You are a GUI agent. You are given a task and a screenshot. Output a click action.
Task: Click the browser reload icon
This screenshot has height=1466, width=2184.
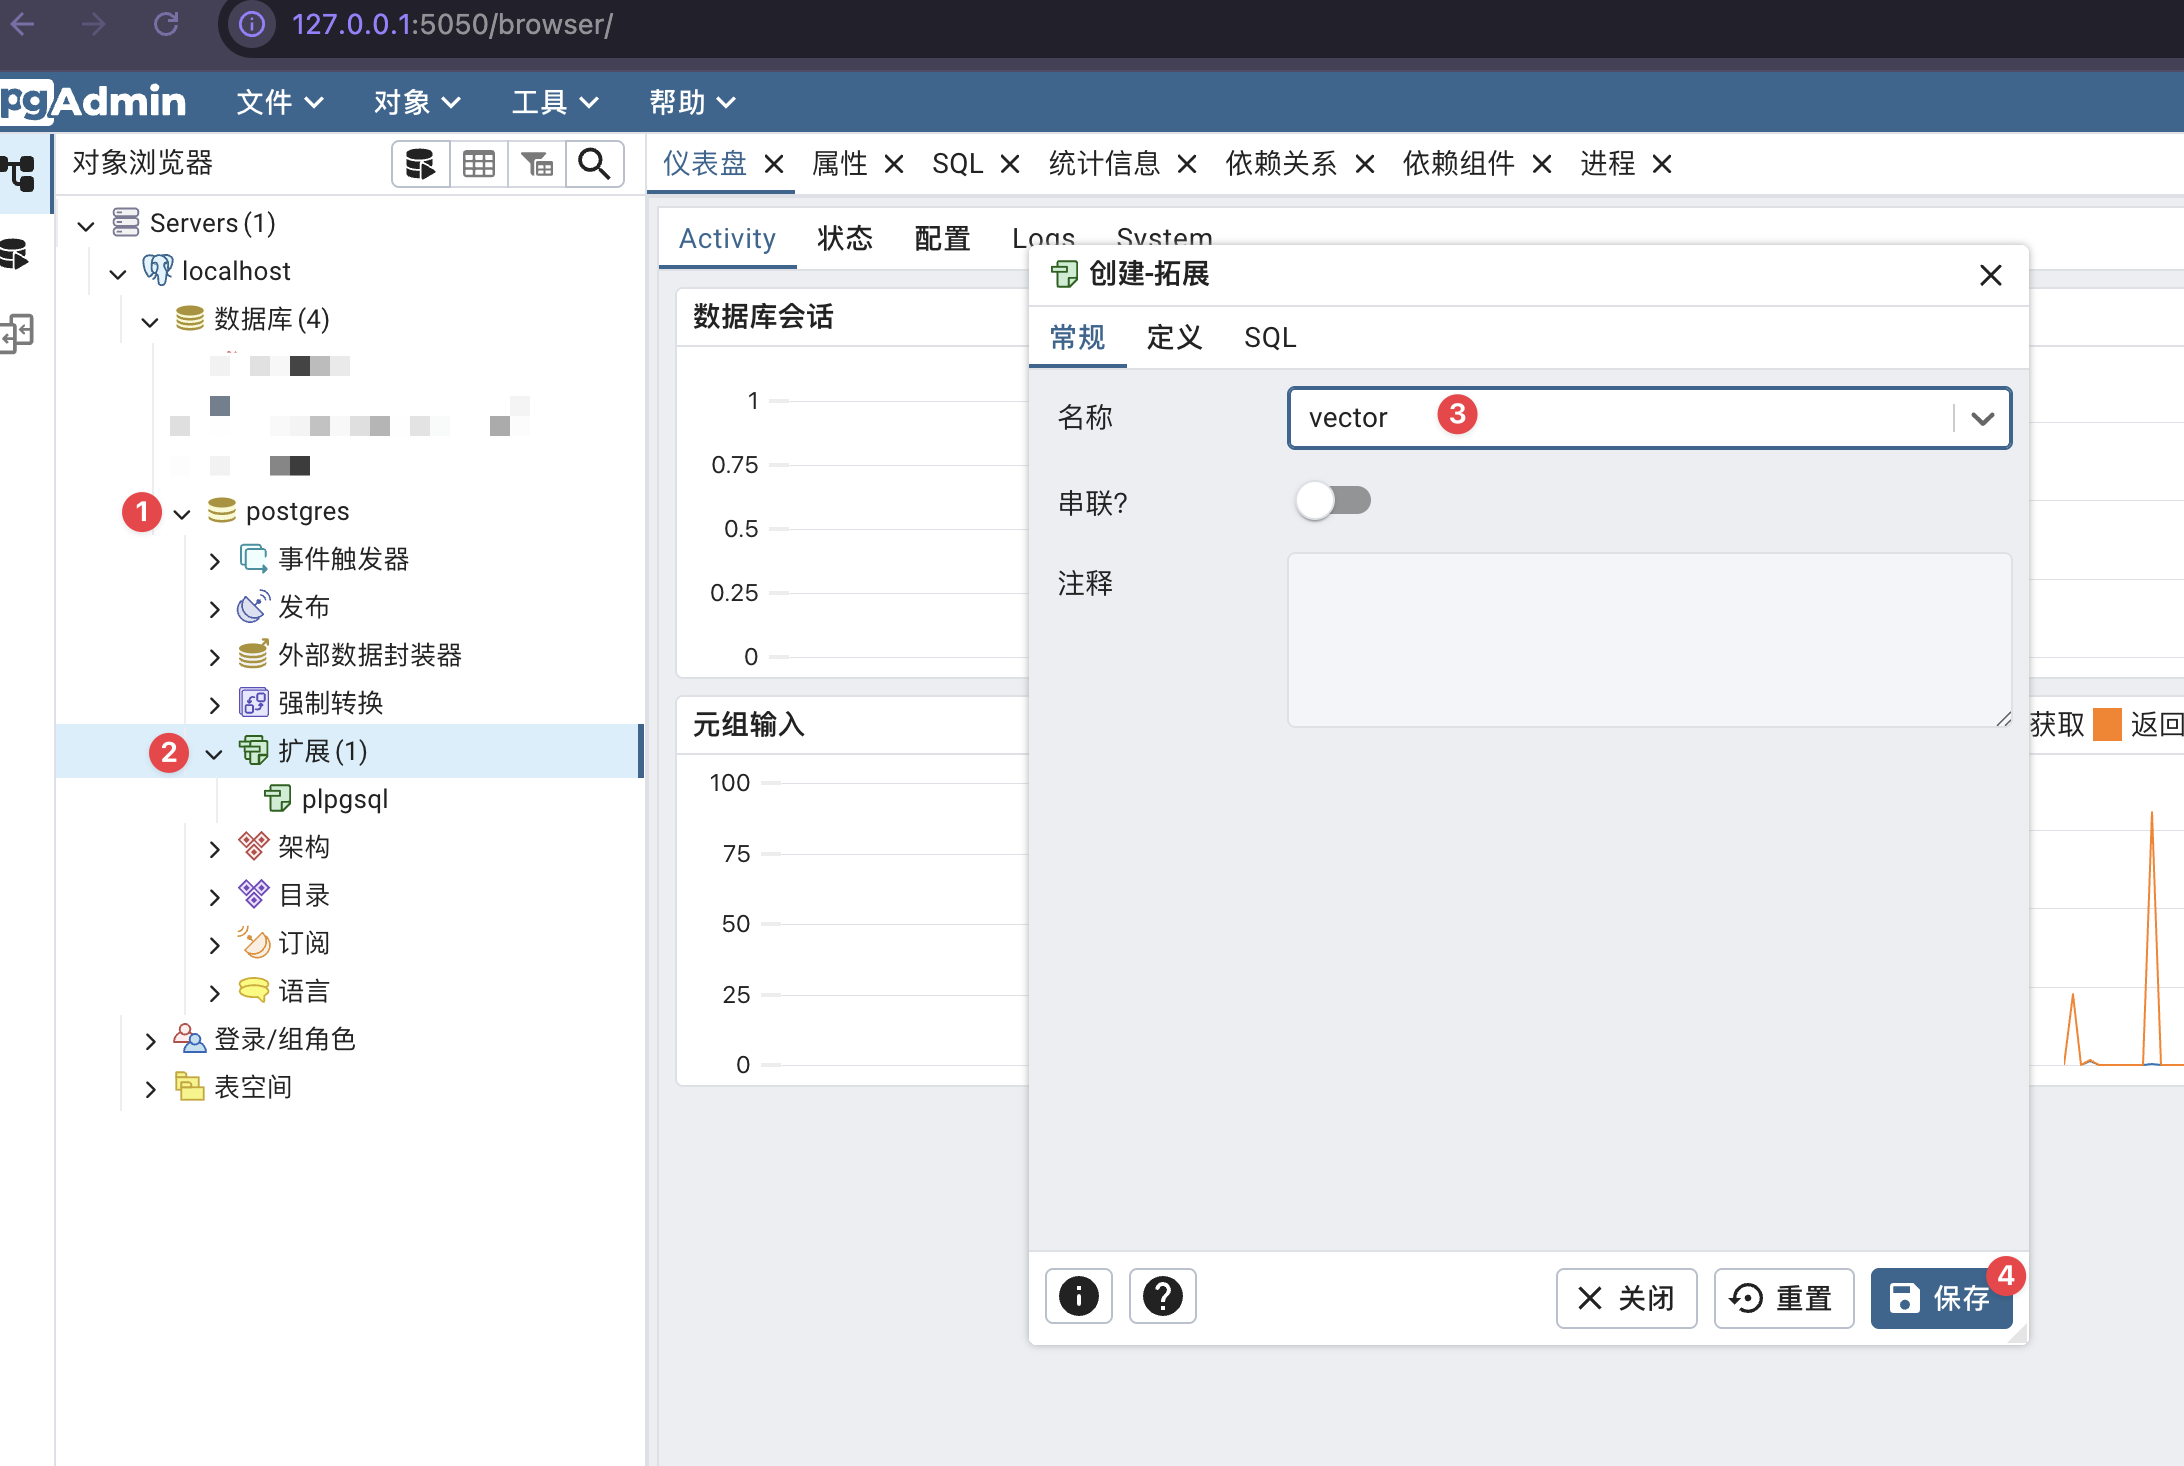[x=166, y=24]
